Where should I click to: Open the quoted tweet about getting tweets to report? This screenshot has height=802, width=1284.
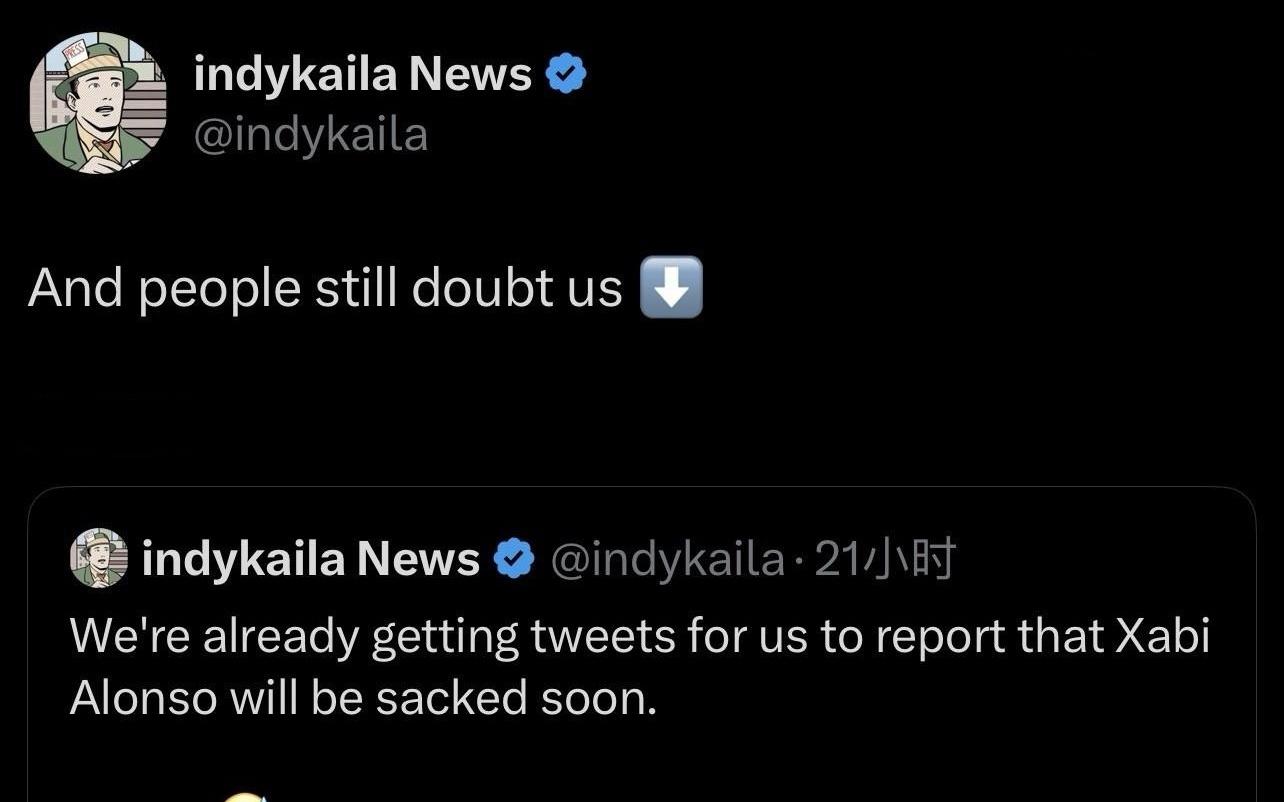[640, 665]
